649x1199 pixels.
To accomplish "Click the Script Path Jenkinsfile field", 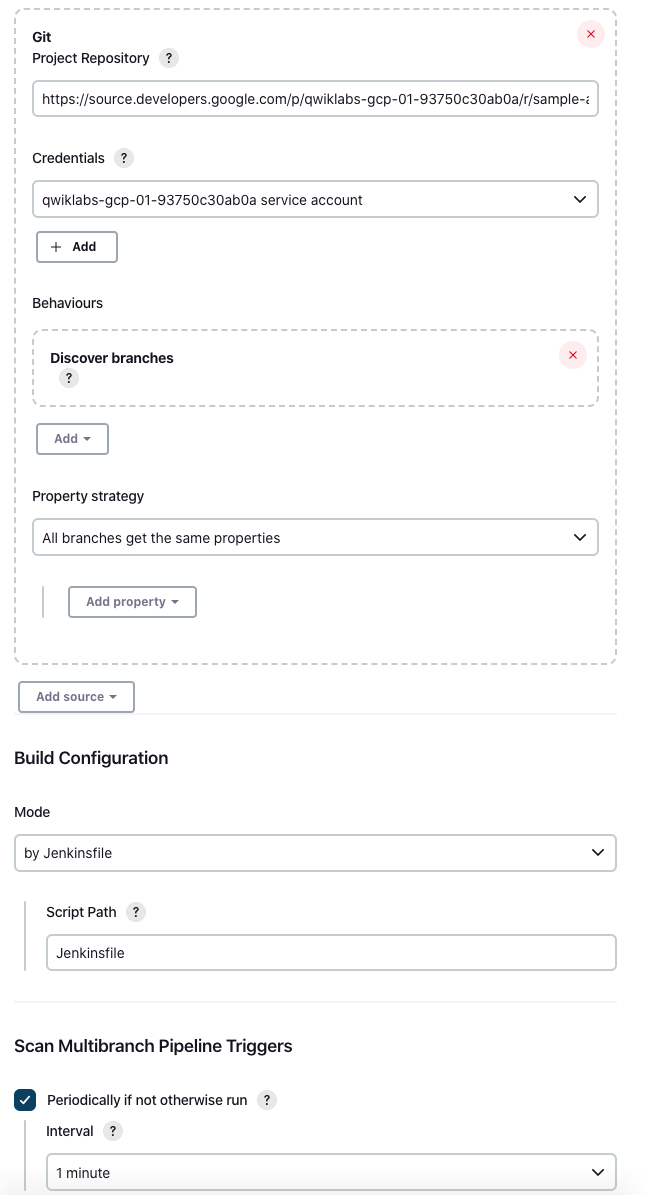I will tap(331, 953).
